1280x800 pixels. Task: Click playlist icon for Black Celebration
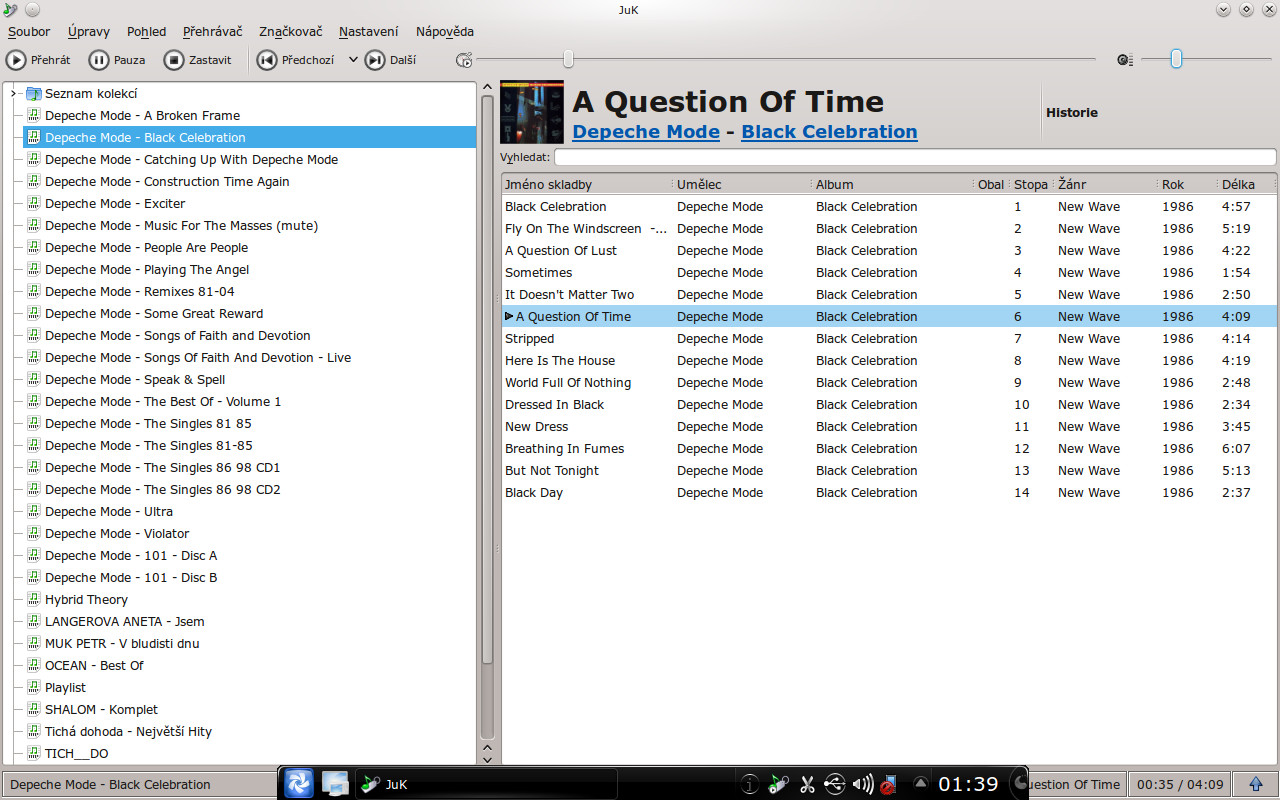click(x=33, y=138)
